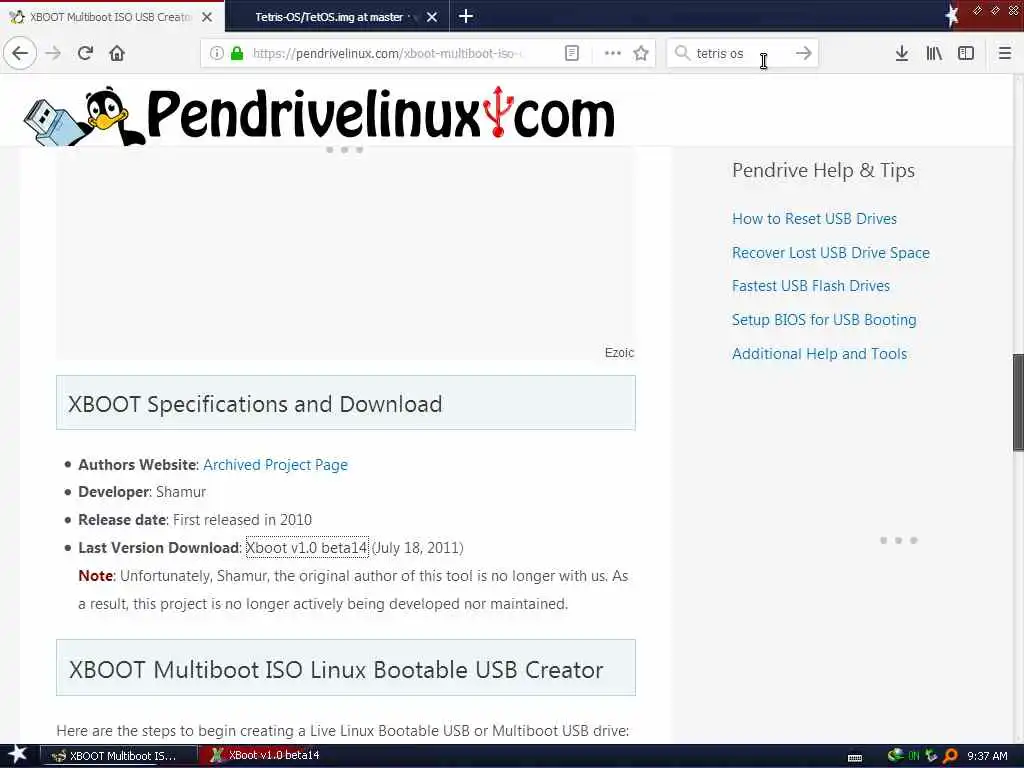Click the Pendrive Help & Tips heading

(823, 170)
